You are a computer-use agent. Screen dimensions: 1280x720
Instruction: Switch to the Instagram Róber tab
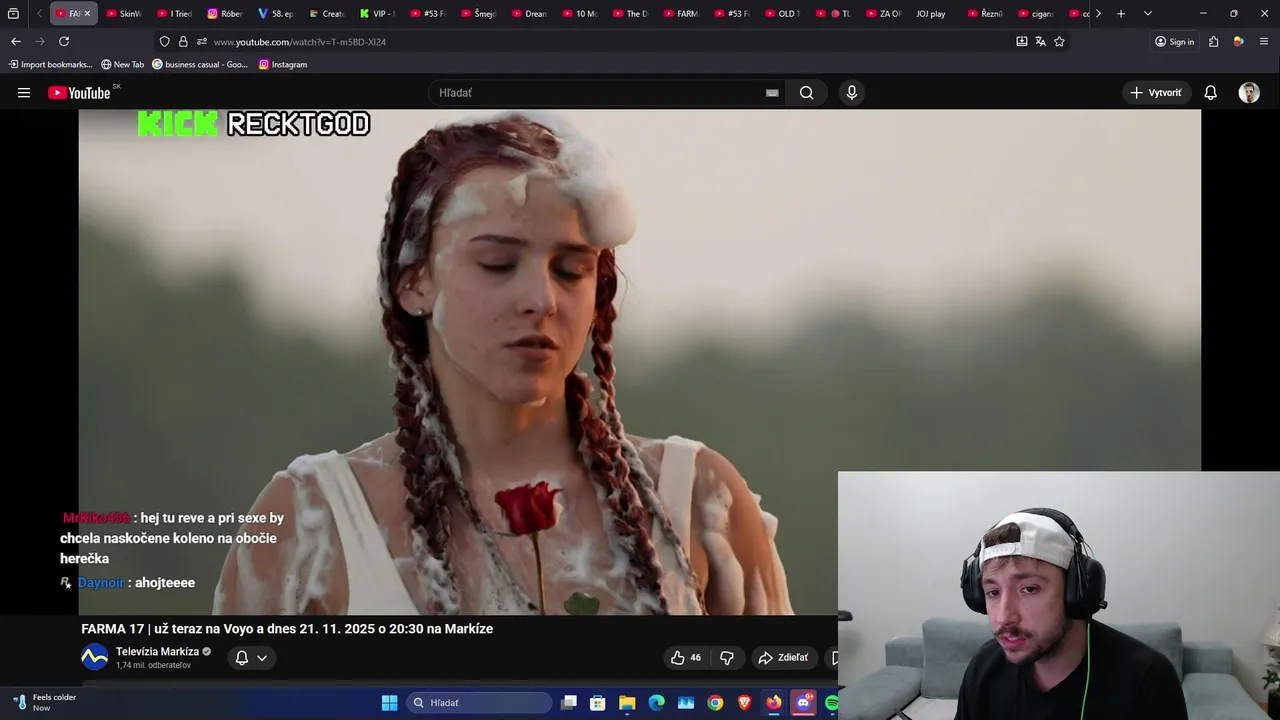tap(226, 14)
